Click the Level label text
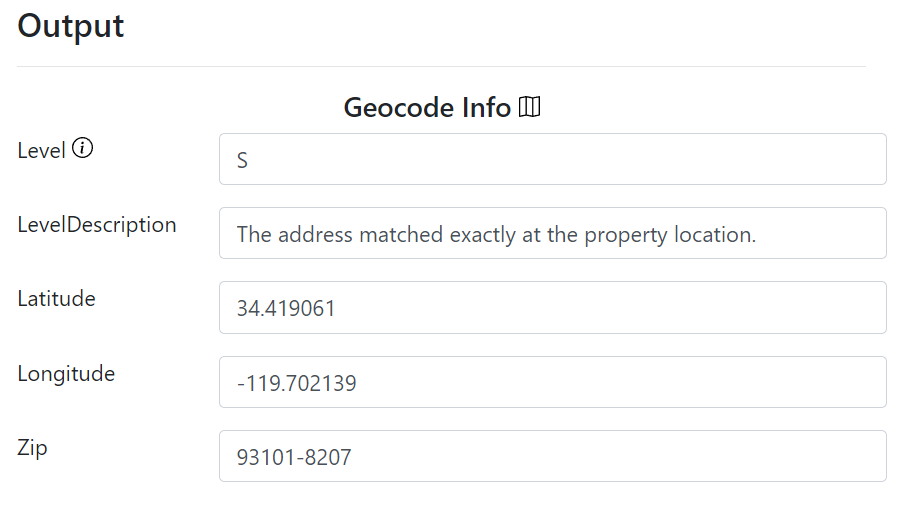The height and width of the screenshot is (517, 897). pyautogui.click(x=41, y=150)
